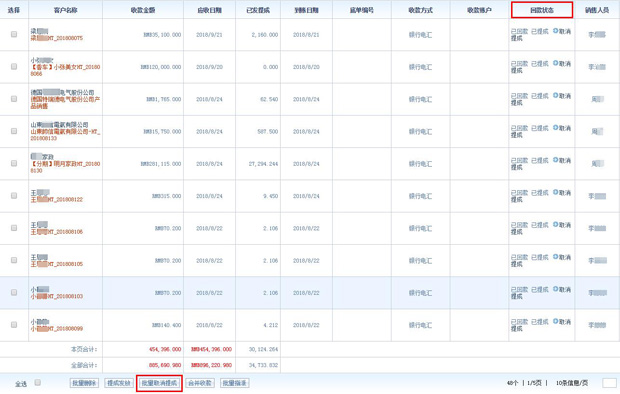Open 德国特瑞德电气股份公司产品销售 link
Image resolution: width=620 pixels, height=394 pixels.
(x=65, y=102)
